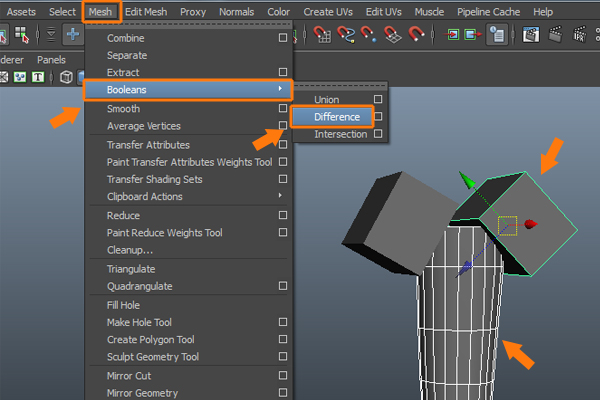Click the blue Z-axis manipulator arrow
Image resolution: width=600 pixels, height=400 pixels.
(x=465, y=267)
